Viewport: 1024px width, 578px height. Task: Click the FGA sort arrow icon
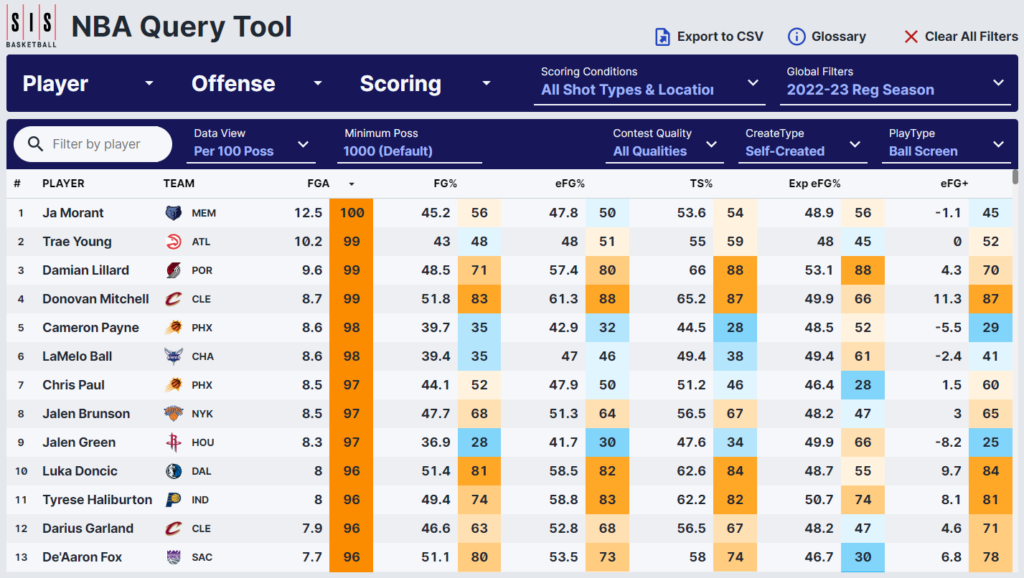[351, 184]
